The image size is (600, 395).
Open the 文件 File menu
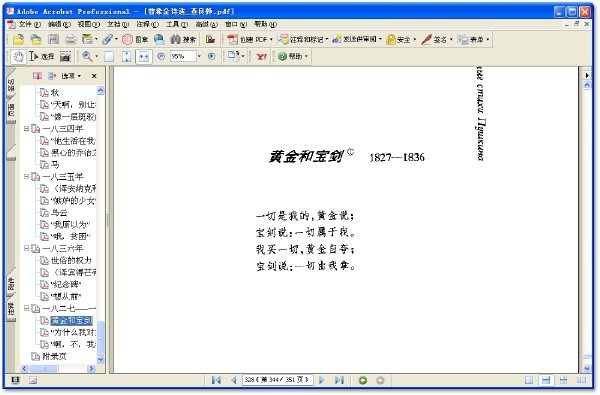(x=29, y=24)
